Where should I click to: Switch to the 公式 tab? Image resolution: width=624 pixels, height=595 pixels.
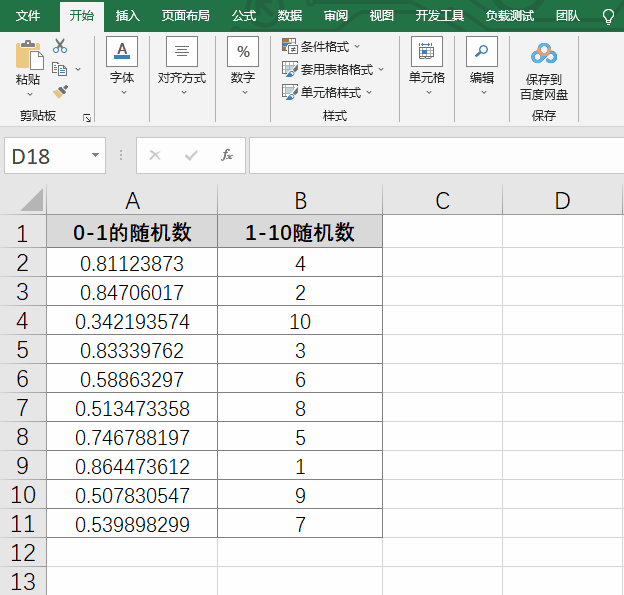coord(244,16)
